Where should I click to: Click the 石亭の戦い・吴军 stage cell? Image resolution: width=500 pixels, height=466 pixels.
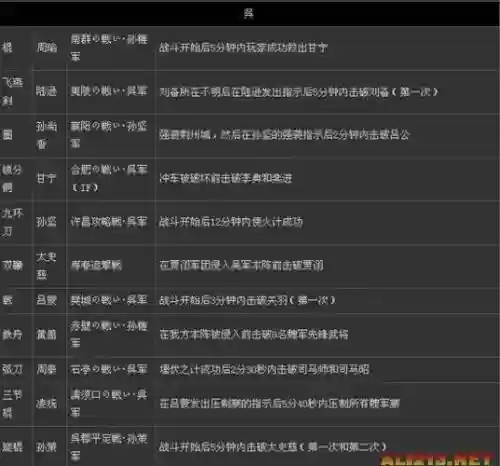(x=109, y=369)
